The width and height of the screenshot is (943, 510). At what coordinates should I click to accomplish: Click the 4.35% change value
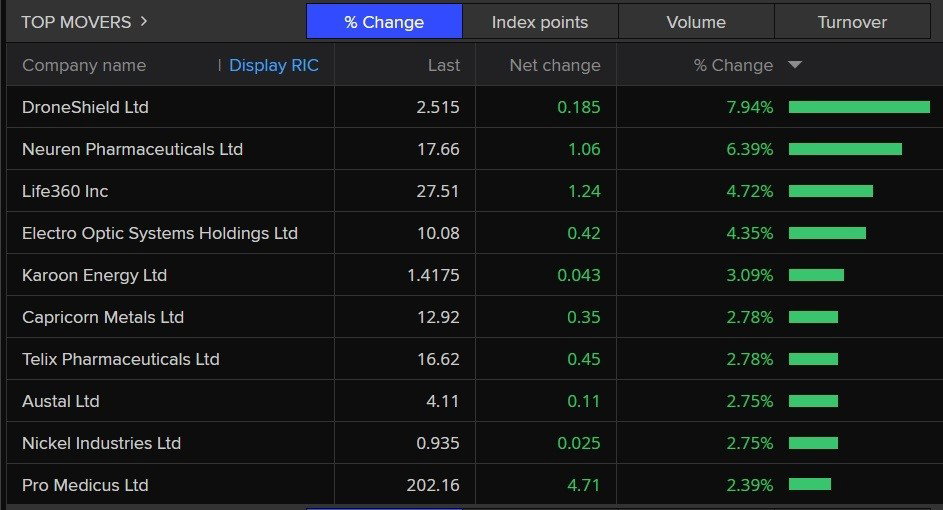pos(749,233)
